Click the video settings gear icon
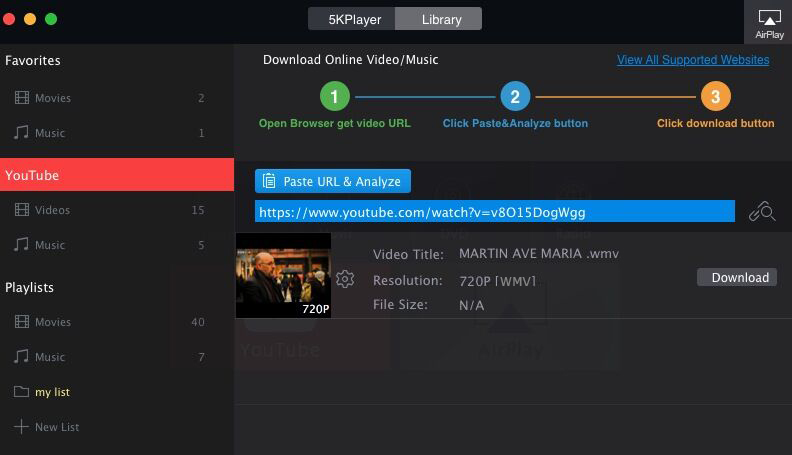This screenshot has width=792, height=455. click(345, 279)
